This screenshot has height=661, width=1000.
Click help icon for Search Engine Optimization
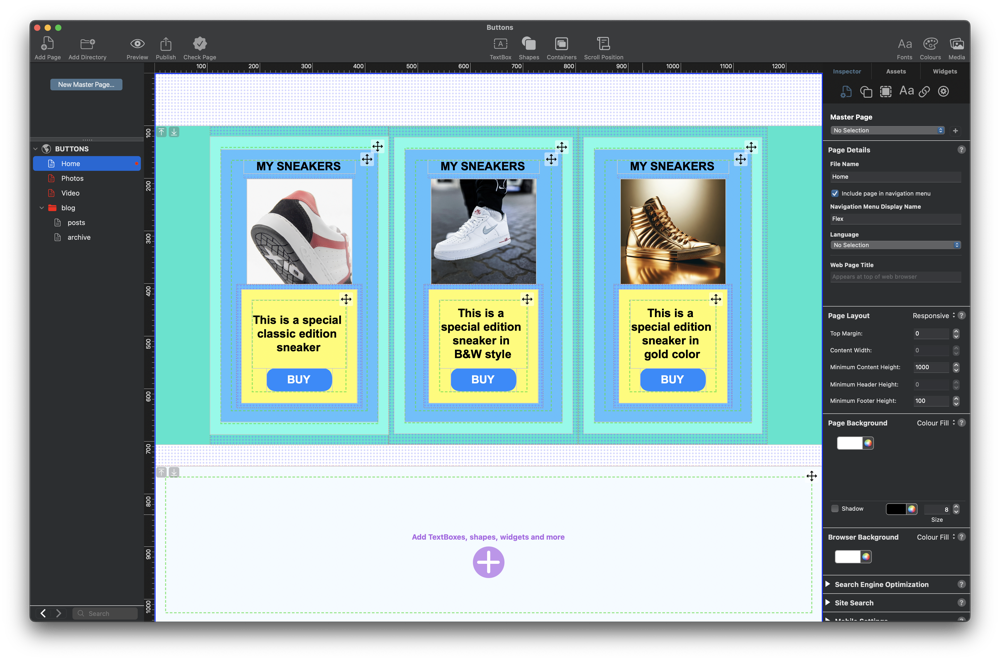pyautogui.click(x=961, y=584)
